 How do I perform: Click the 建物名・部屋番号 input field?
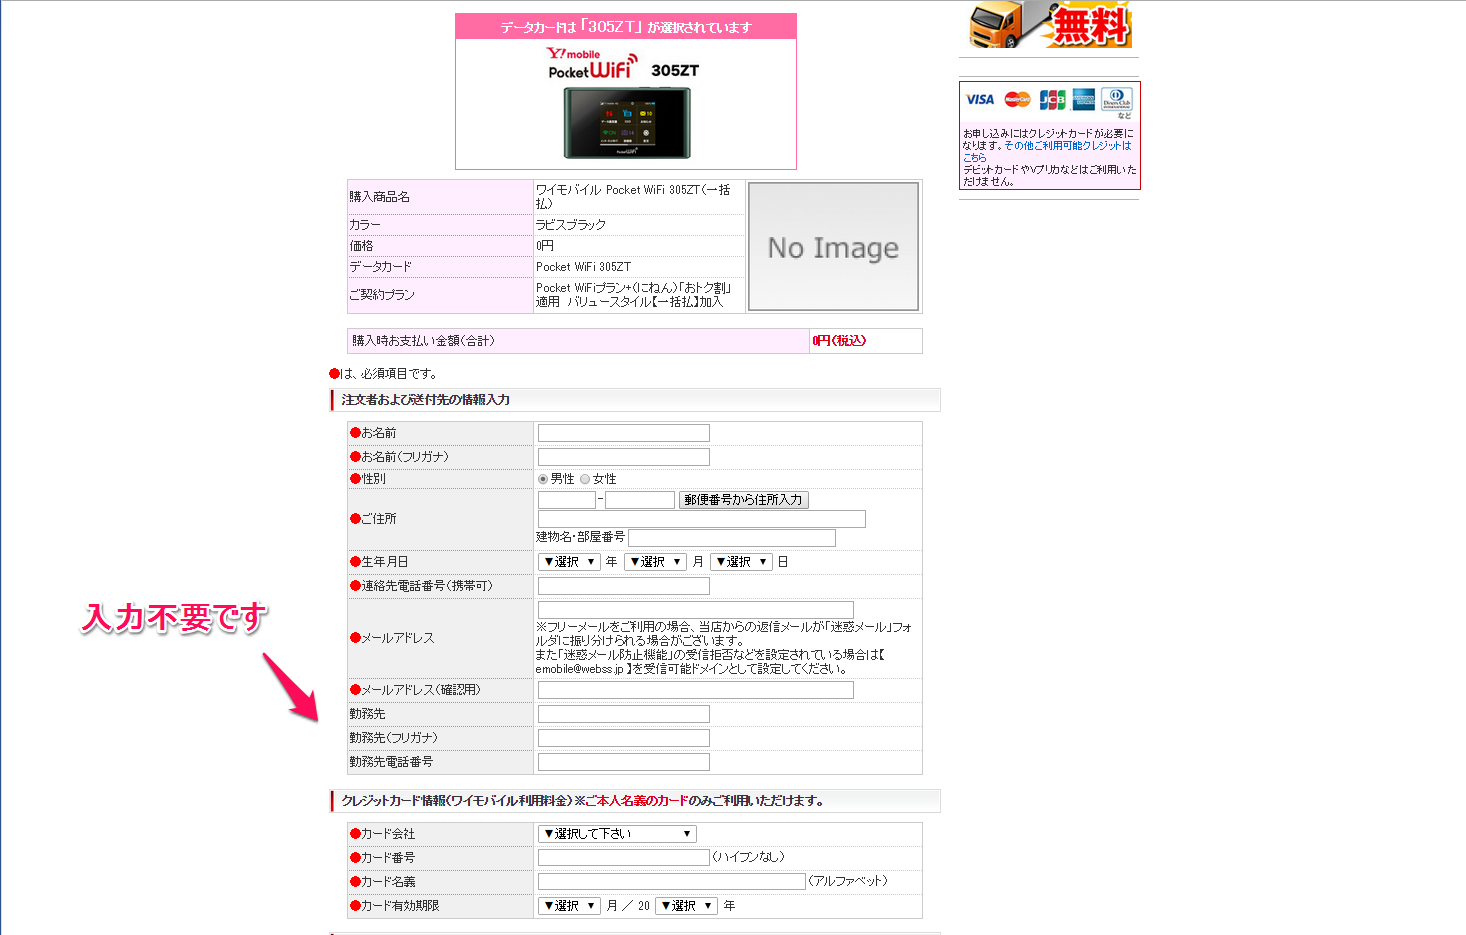[732, 538]
